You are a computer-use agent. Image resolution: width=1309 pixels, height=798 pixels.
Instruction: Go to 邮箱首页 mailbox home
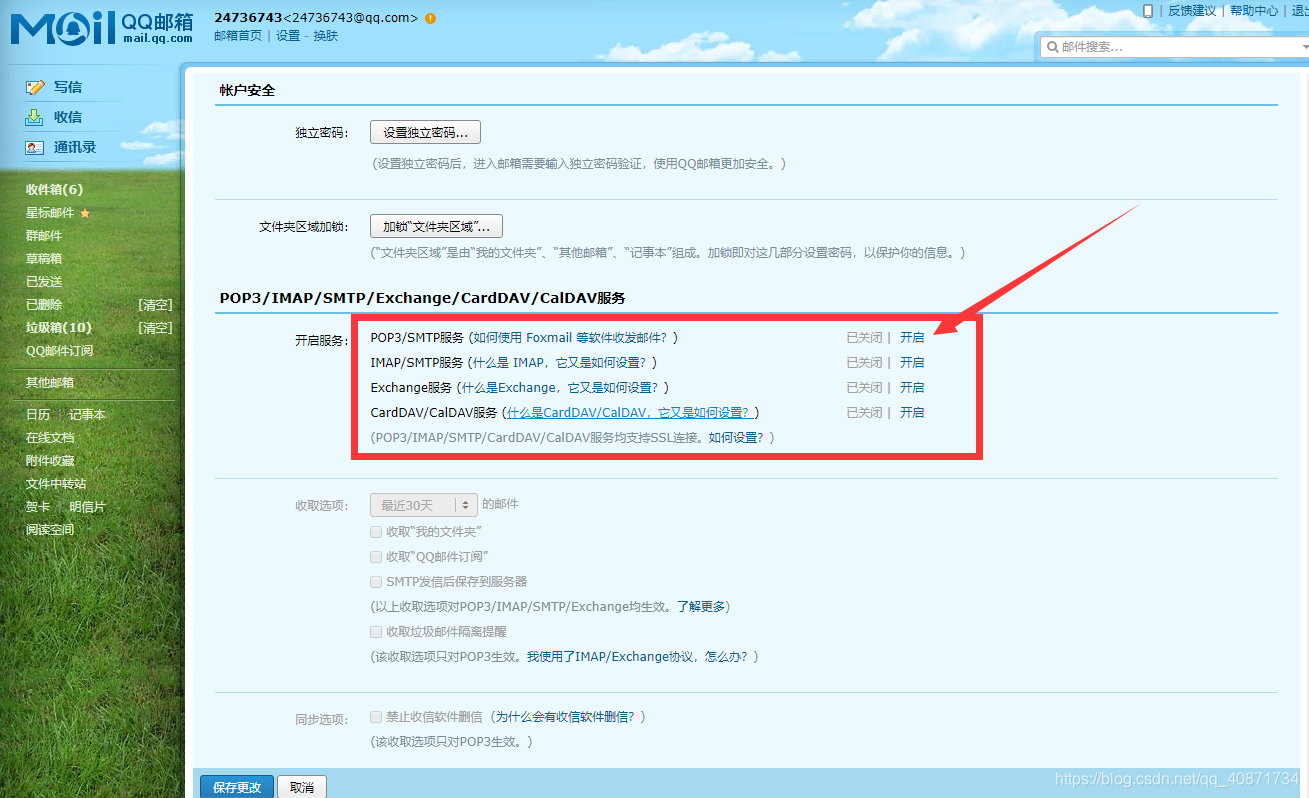pos(237,35)
